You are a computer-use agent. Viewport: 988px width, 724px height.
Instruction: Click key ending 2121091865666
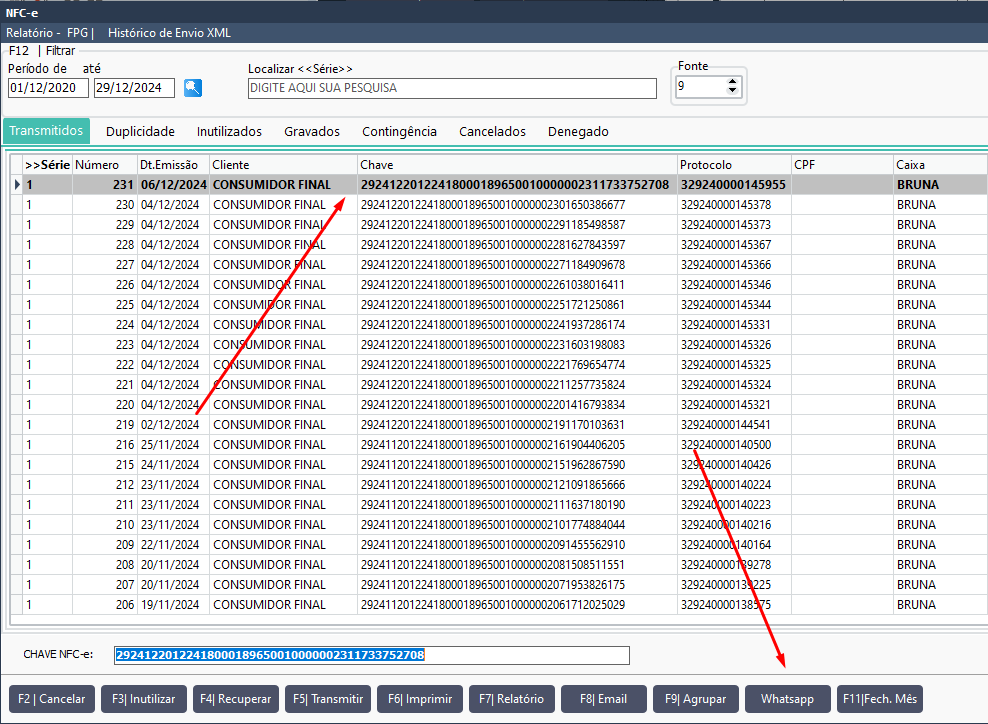(493, 485)
